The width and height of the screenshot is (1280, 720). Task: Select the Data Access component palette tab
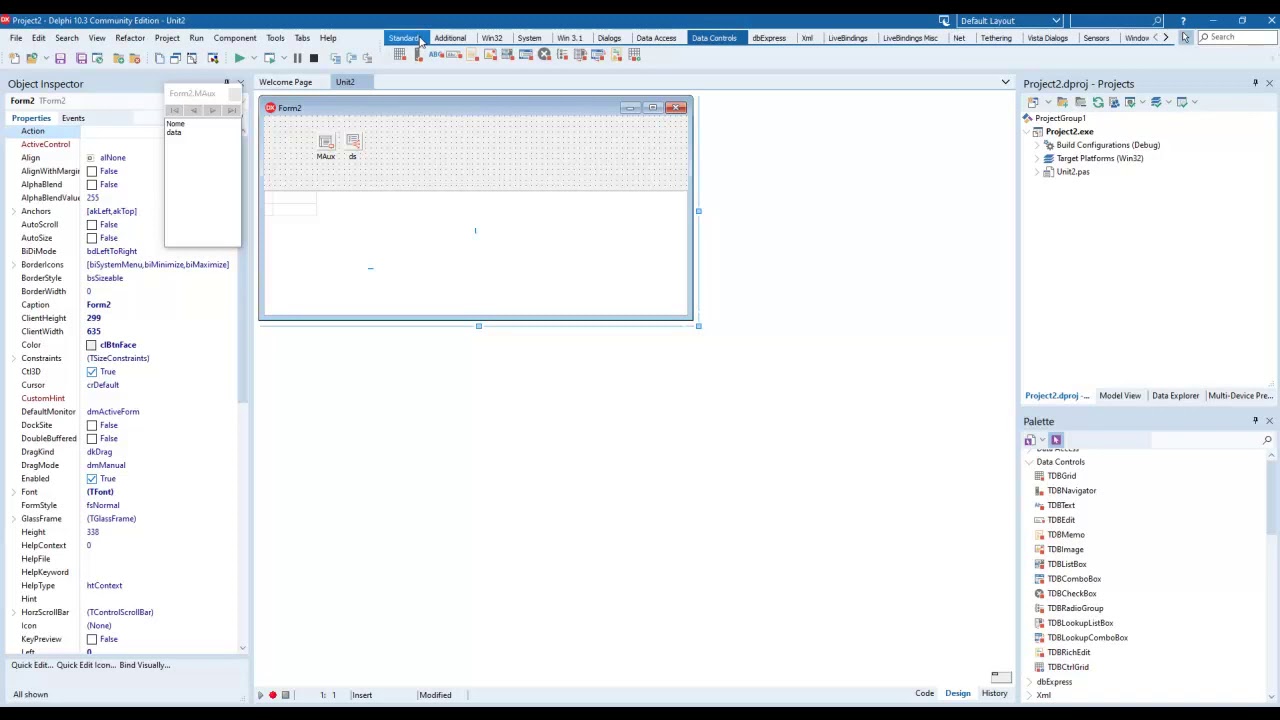[x=656, y=38]
